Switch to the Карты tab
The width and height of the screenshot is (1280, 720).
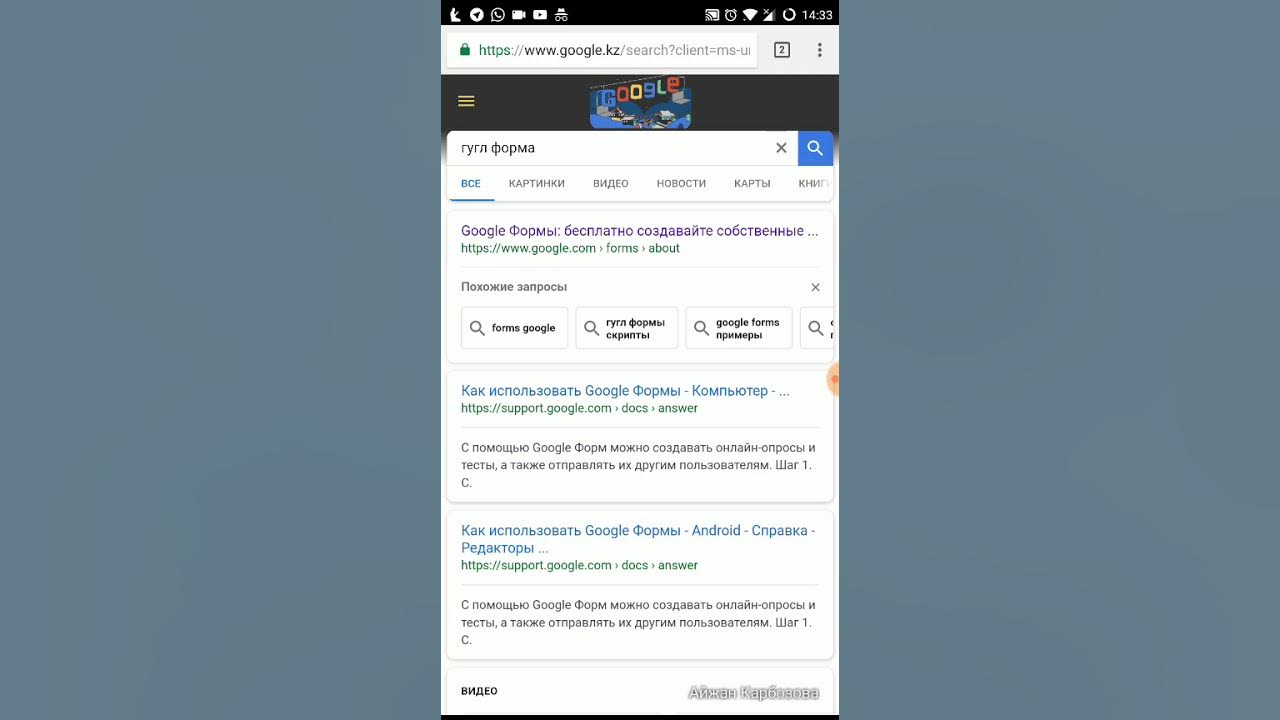pyautogui.click(x=752, y=183)
